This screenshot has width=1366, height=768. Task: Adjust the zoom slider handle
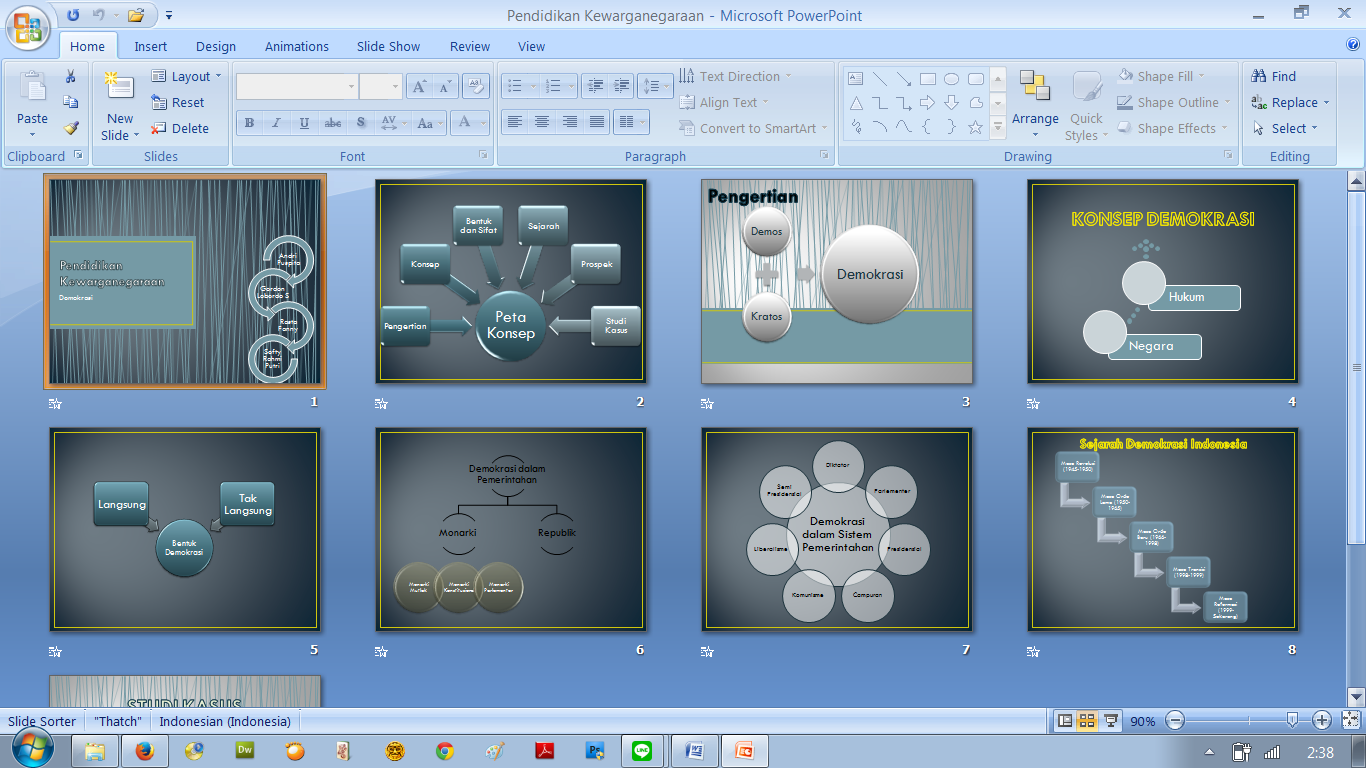pos(1292,720)
